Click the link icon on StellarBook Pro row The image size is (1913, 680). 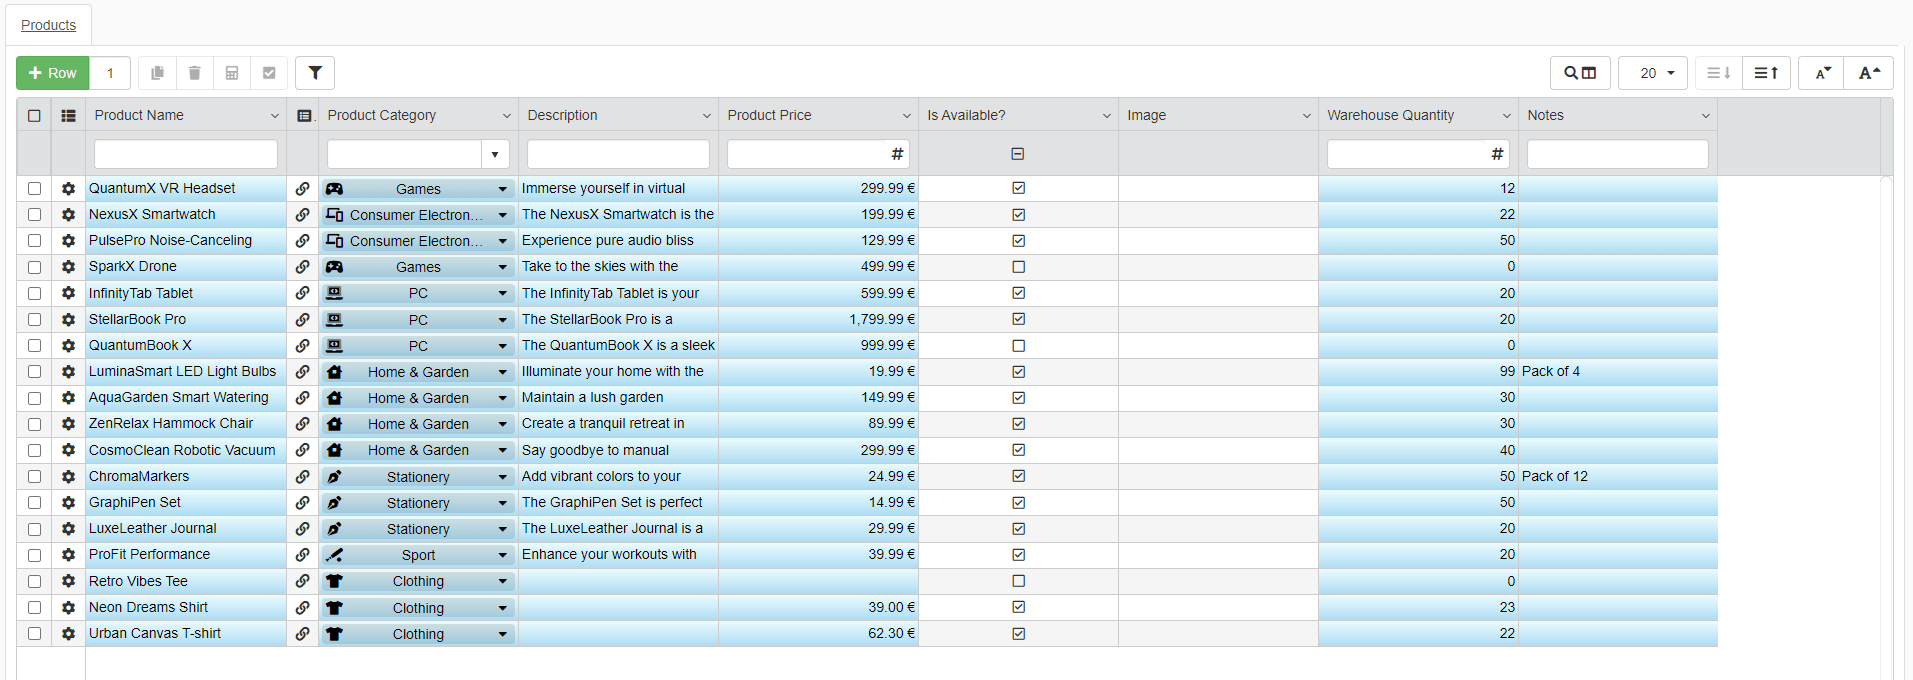302,319
